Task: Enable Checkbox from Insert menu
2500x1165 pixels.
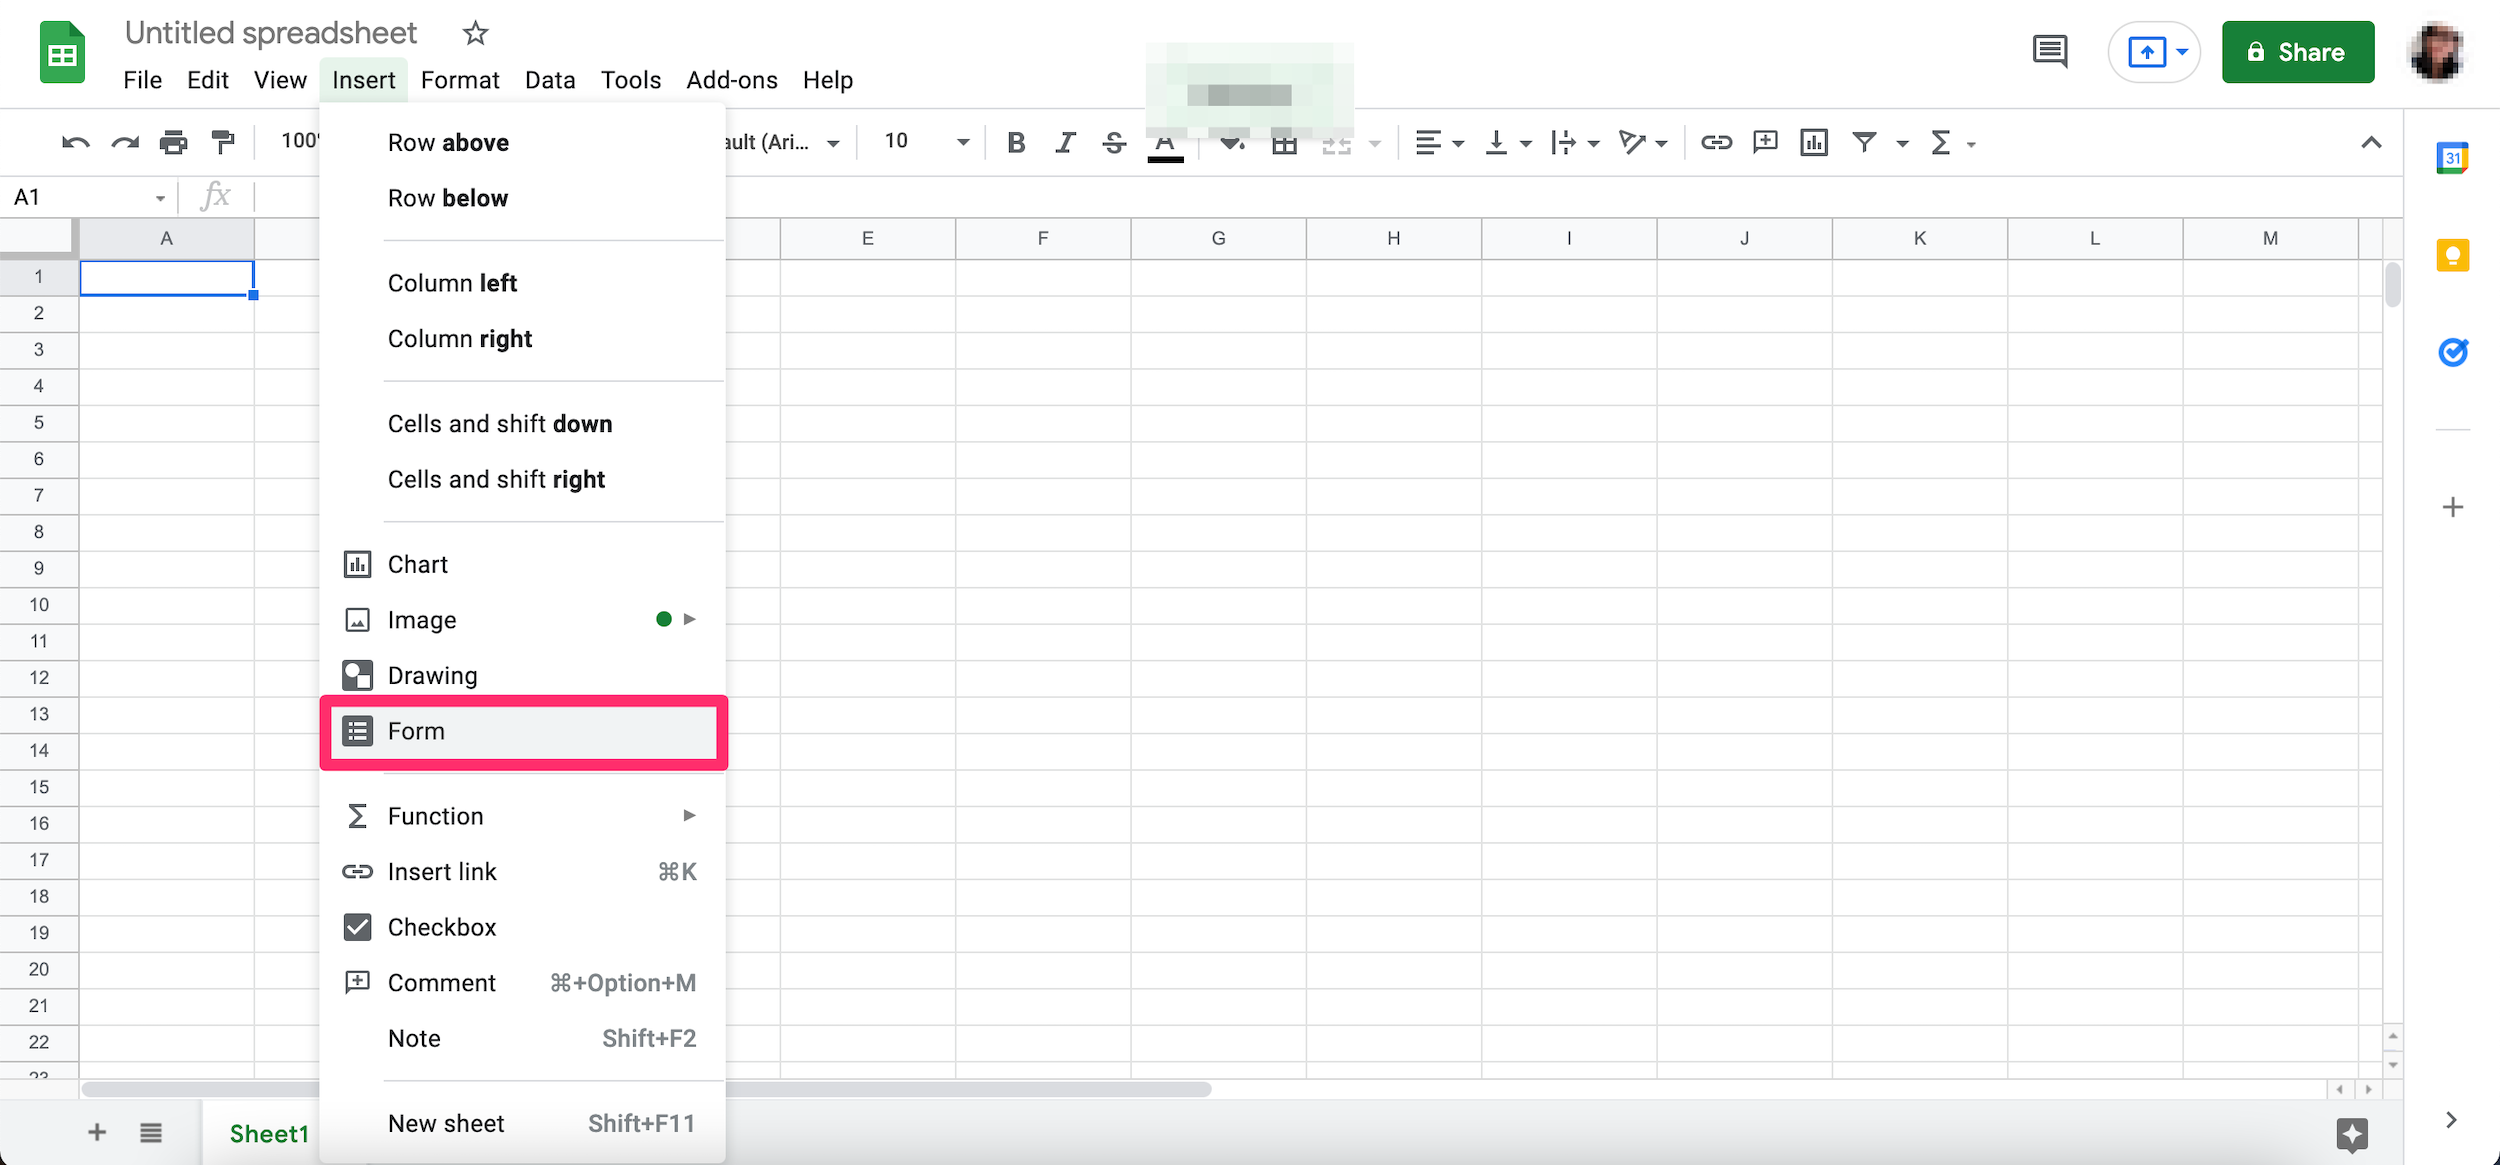Action: [x=442, y=926]
